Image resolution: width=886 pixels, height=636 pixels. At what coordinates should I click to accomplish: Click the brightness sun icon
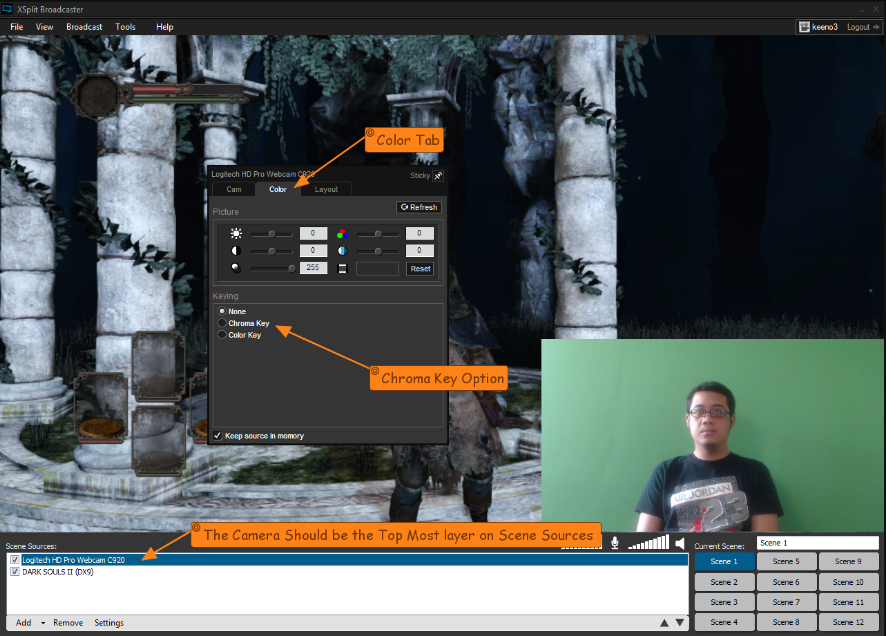pyautogui.click(x=236, y=233)
